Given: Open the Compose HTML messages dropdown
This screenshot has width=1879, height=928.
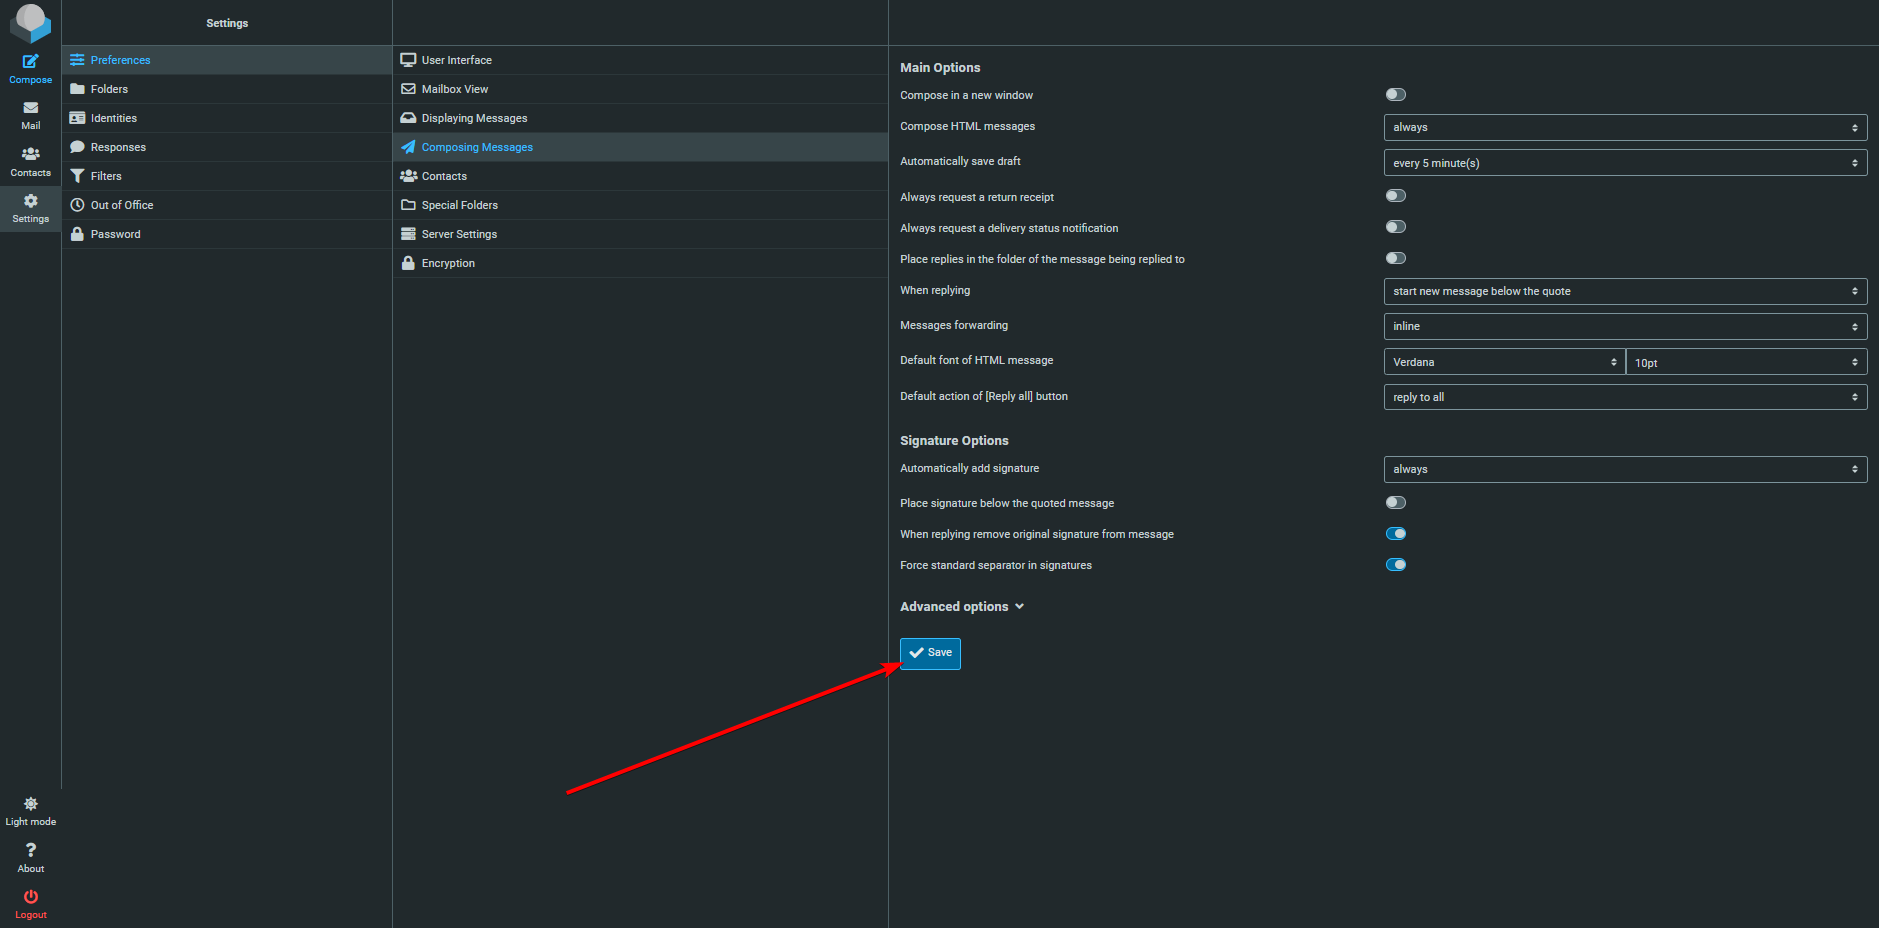Looking at the screenshot, I should tap(1624, 127).
